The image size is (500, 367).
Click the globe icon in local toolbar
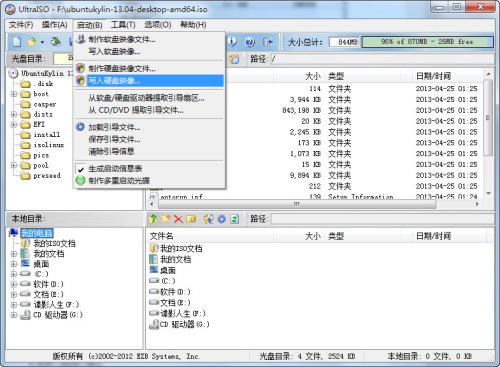click(209, 219)
